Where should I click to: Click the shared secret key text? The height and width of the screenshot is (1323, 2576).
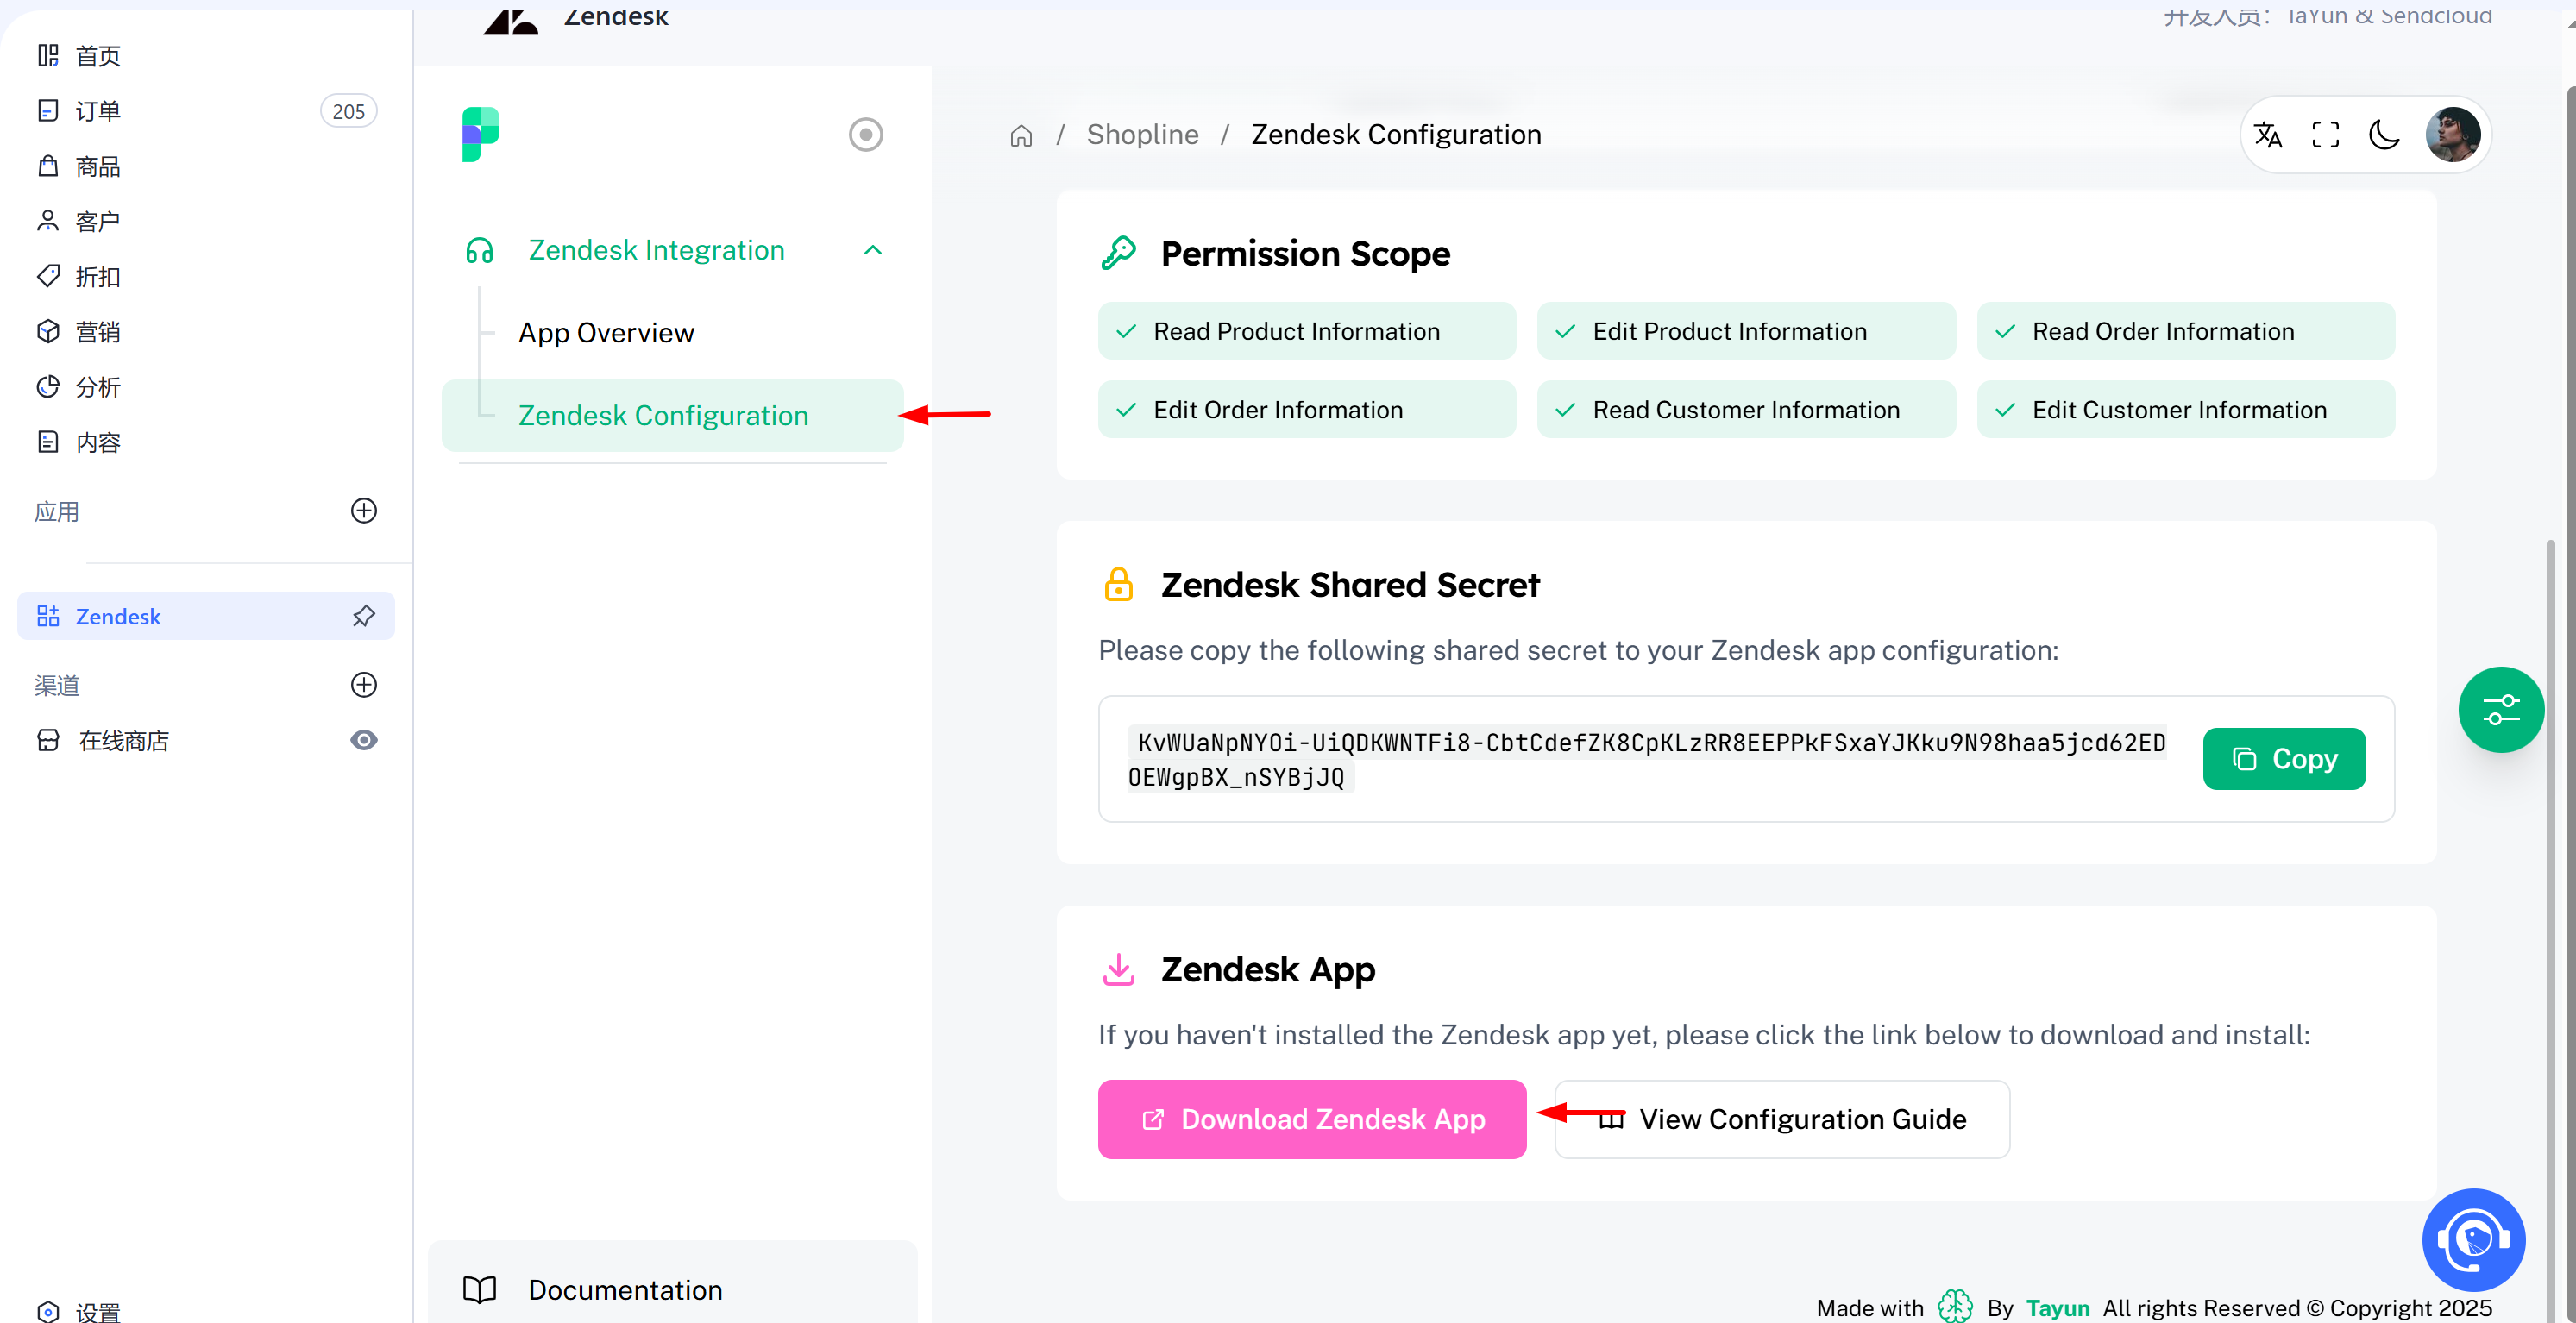[1647, 759]
